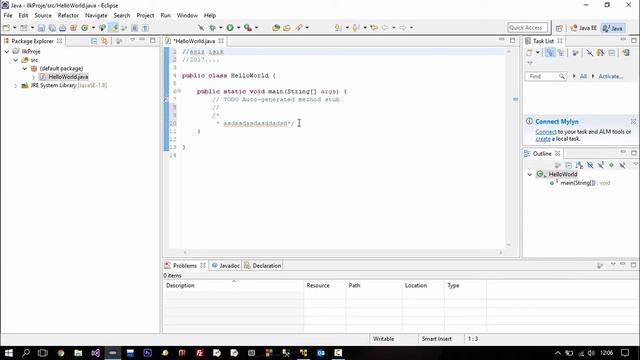Click the Save All toolbar icon
Viewport: 640px width, 360px height.
52,28
